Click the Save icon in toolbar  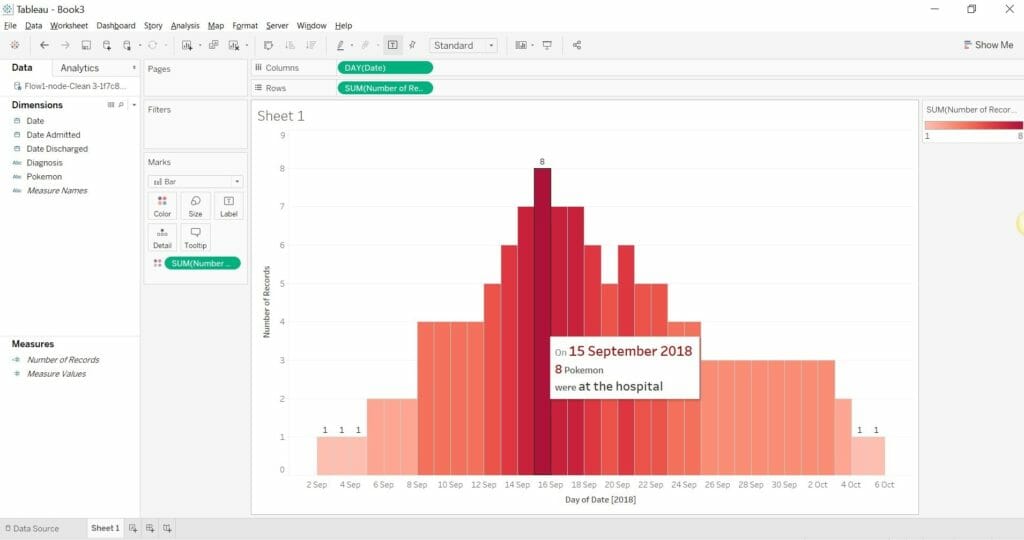click(x=86, y=45)
